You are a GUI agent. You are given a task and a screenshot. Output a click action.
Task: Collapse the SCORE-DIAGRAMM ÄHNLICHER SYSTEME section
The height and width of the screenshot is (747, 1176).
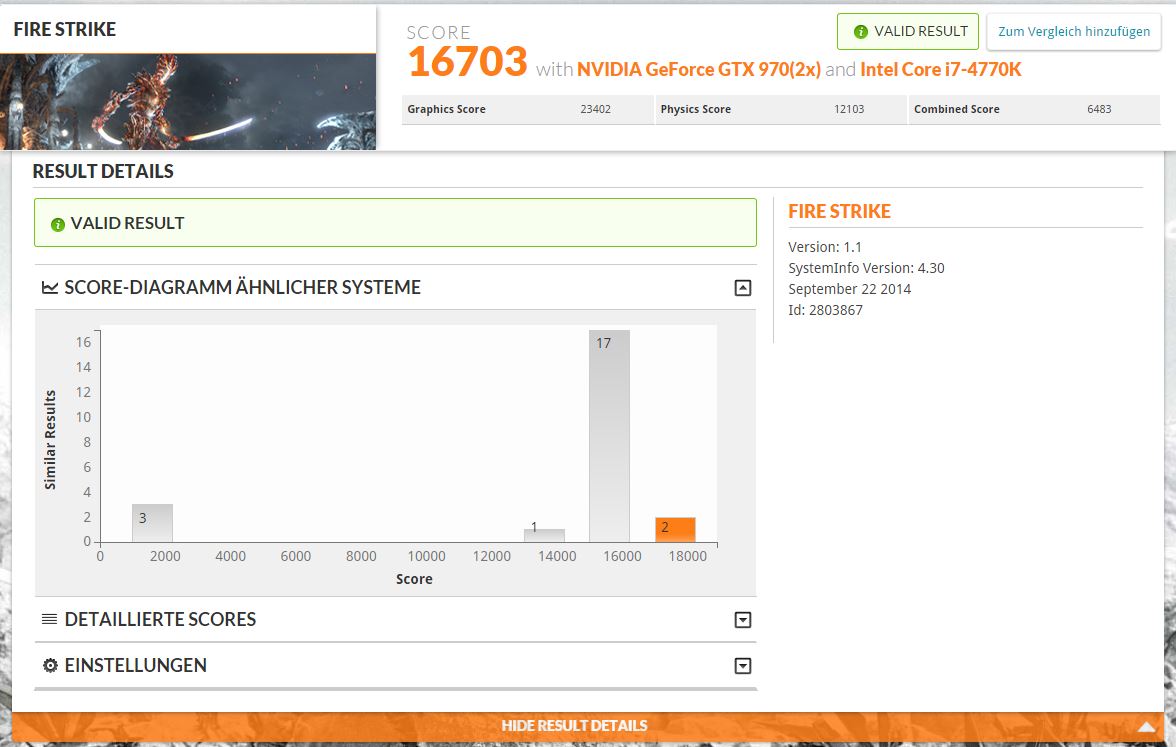tap(742, 288)
